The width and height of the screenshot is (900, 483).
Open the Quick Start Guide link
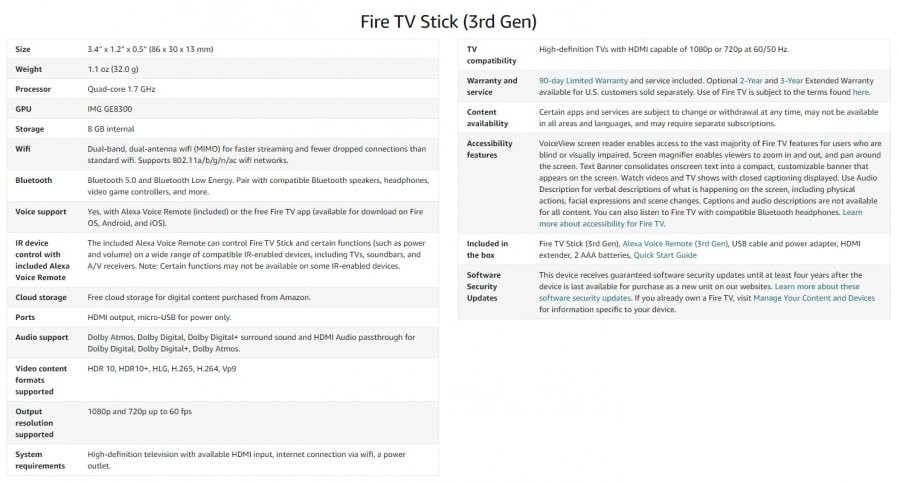coord(665,256)
